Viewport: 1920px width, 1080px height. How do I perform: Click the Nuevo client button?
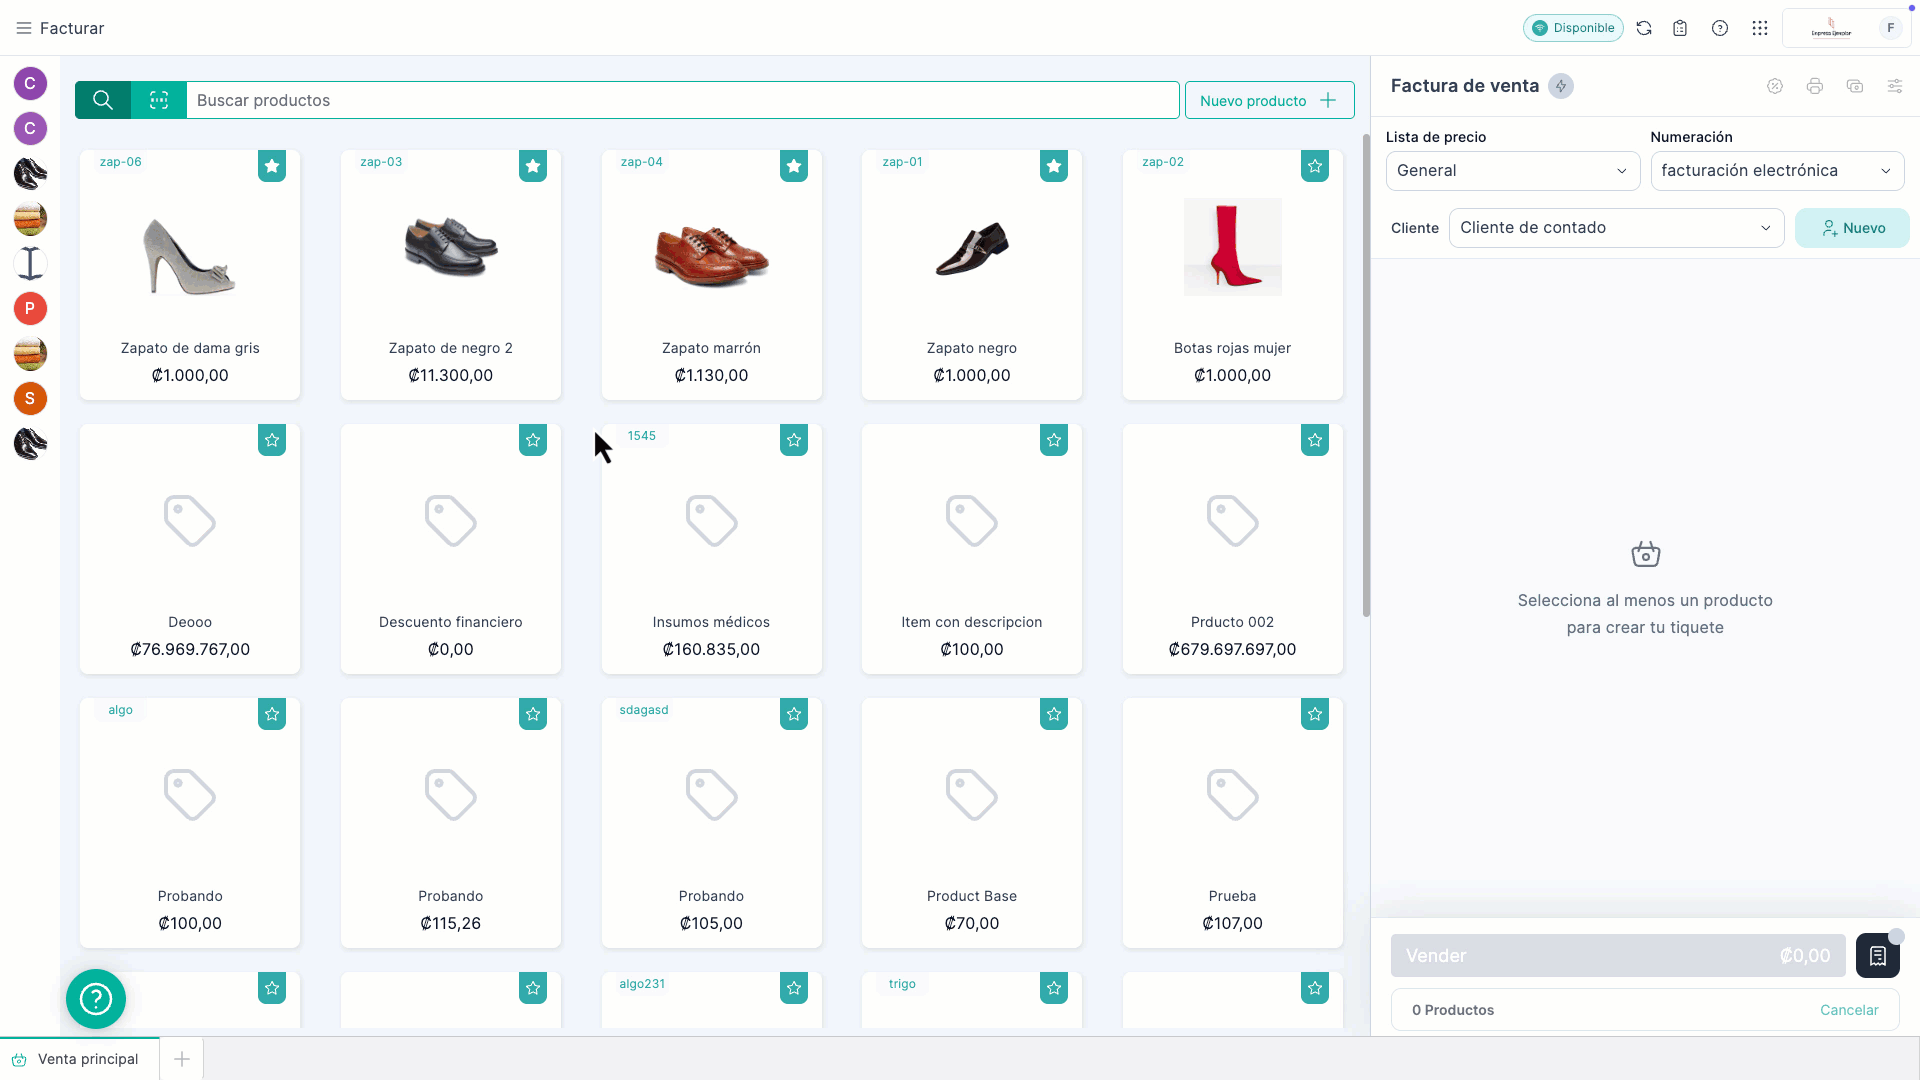click(x=1852, y=228)
